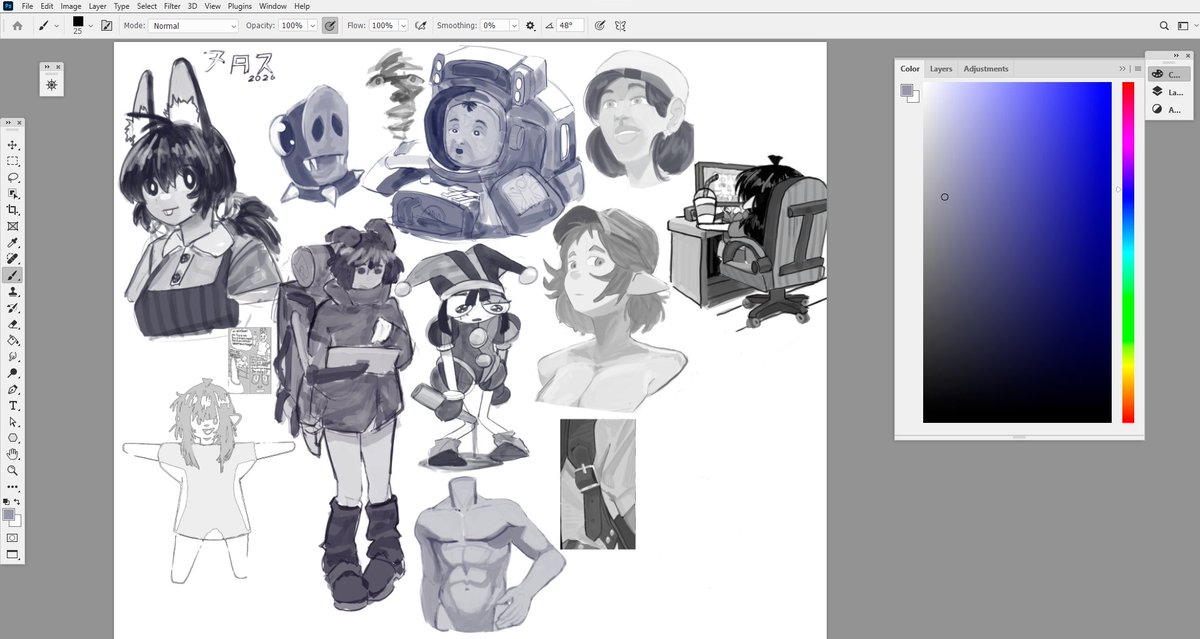Select the Pen tool

pos(13,389)
